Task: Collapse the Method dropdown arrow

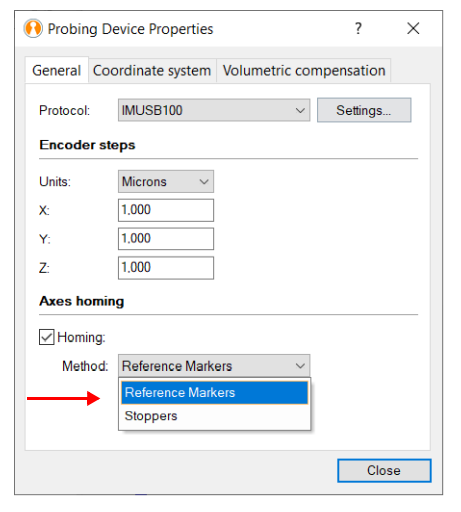Action: click(300, 366)
